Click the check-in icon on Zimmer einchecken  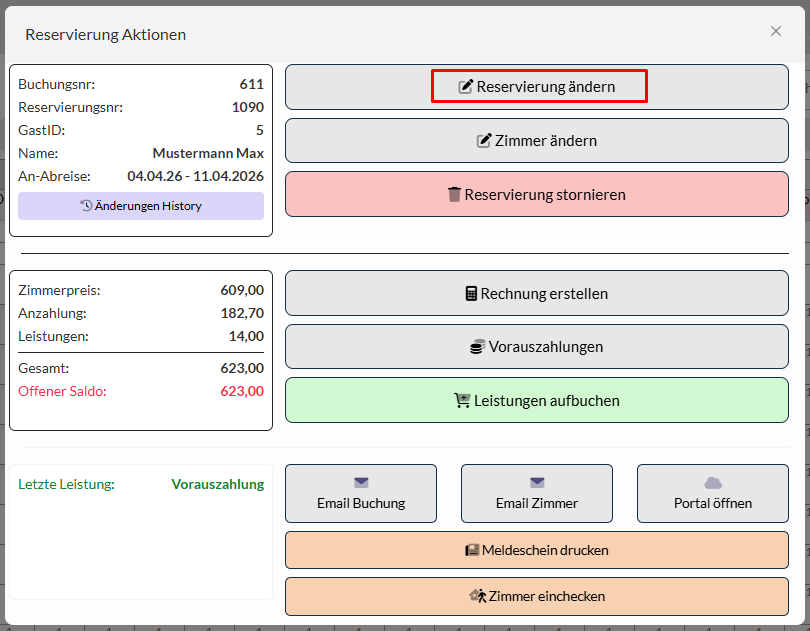point(477,596)
